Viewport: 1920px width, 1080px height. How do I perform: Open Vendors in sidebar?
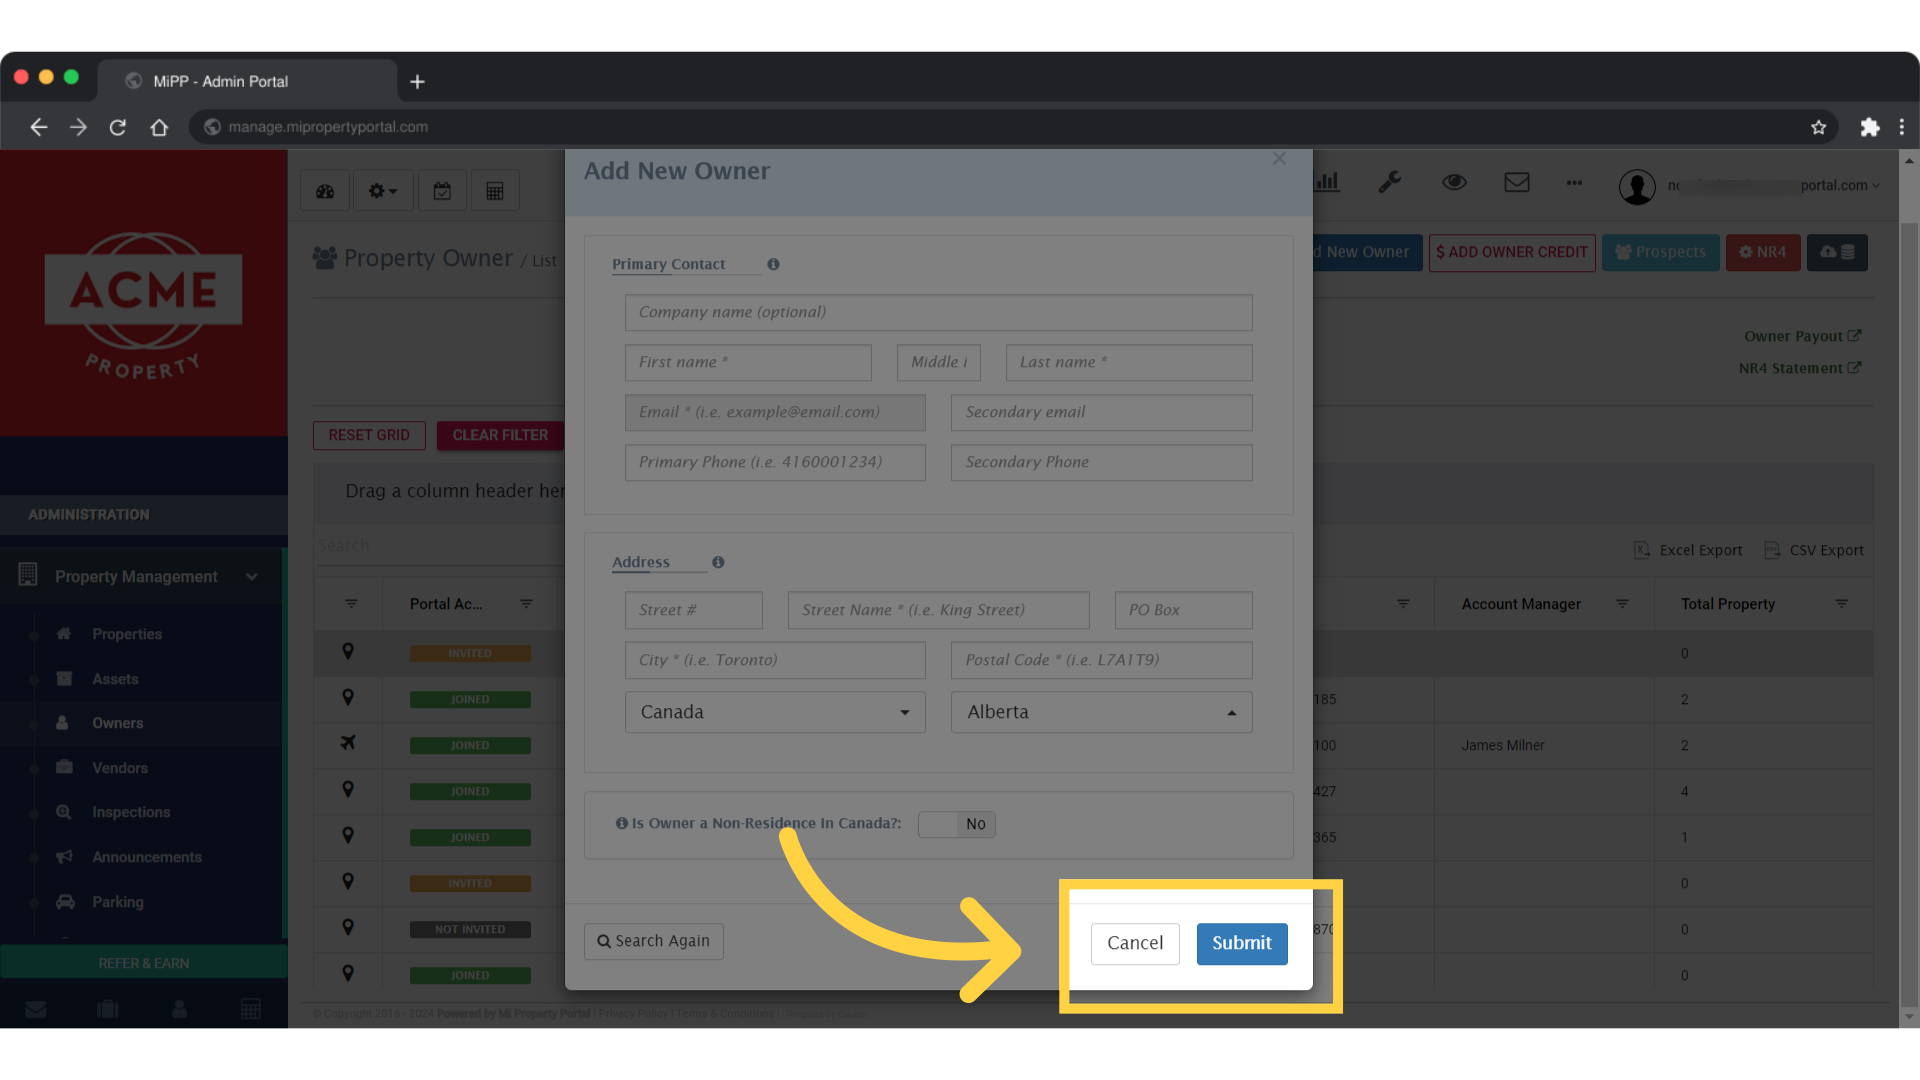120,768
